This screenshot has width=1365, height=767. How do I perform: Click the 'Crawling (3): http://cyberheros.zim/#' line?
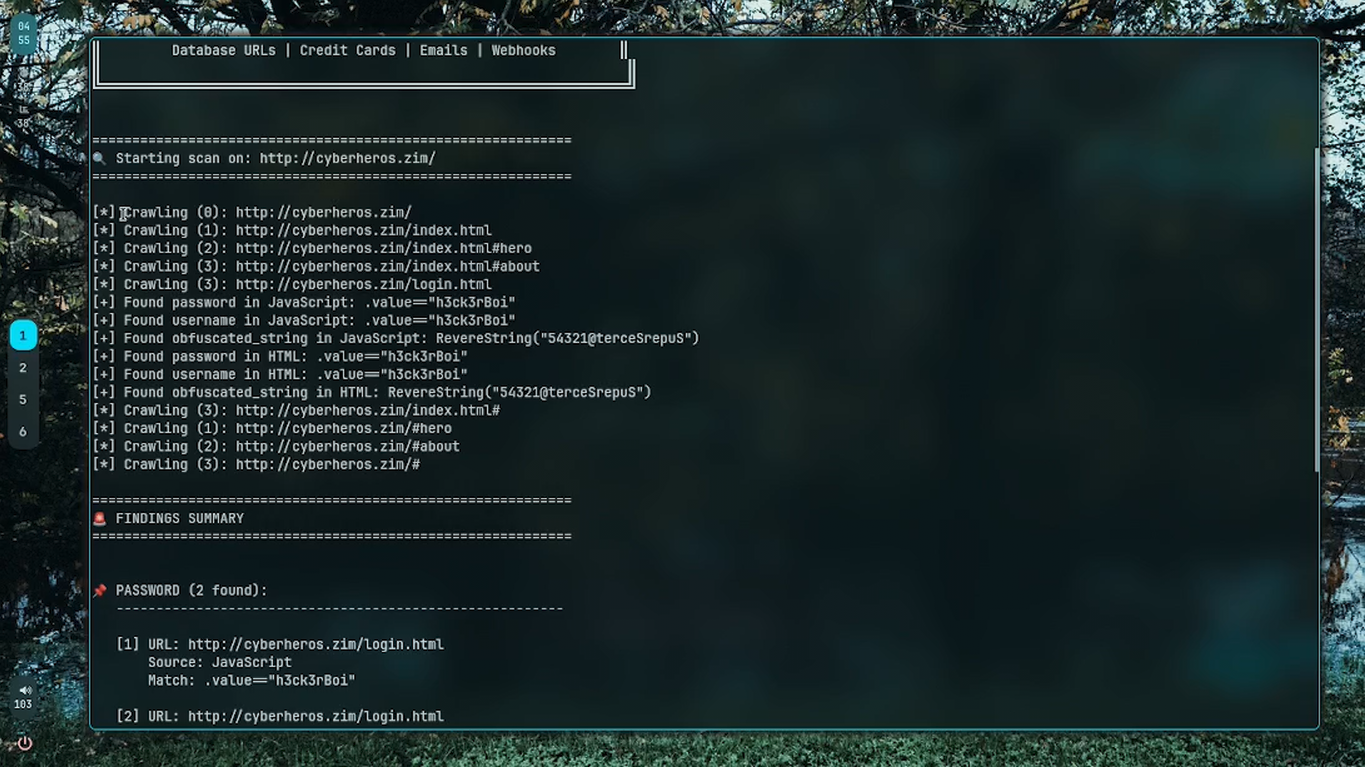[256, 465]
